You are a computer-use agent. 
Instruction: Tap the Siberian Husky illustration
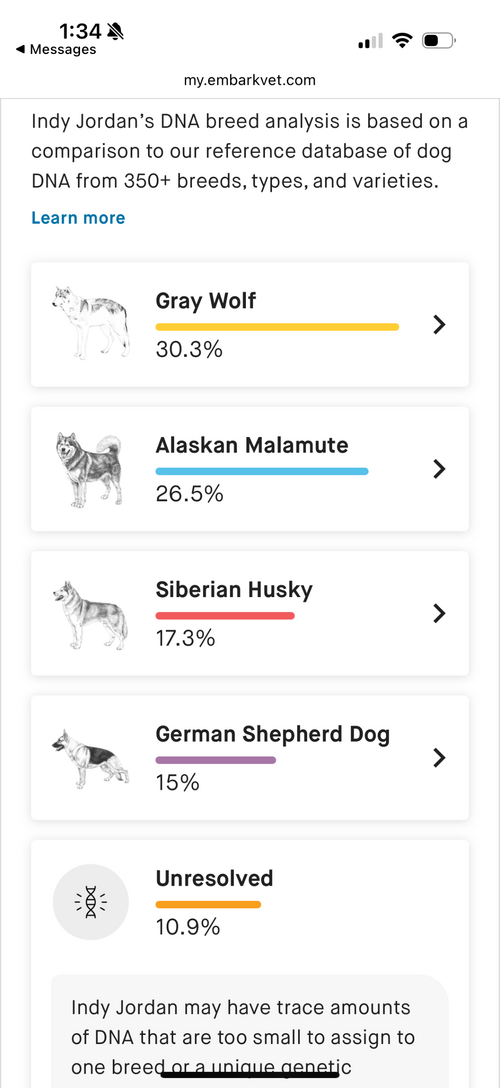click(91, 614)
